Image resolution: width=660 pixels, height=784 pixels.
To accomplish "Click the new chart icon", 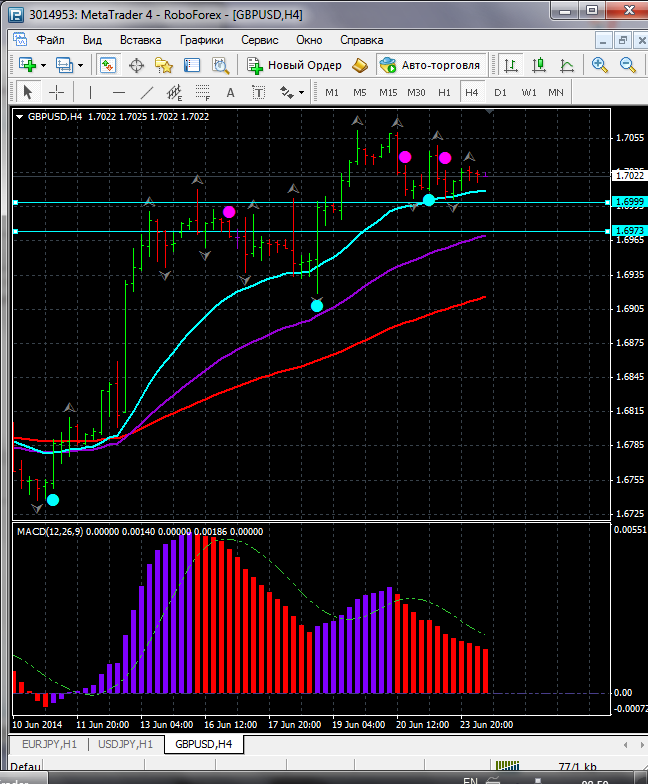I will (26, 65).
